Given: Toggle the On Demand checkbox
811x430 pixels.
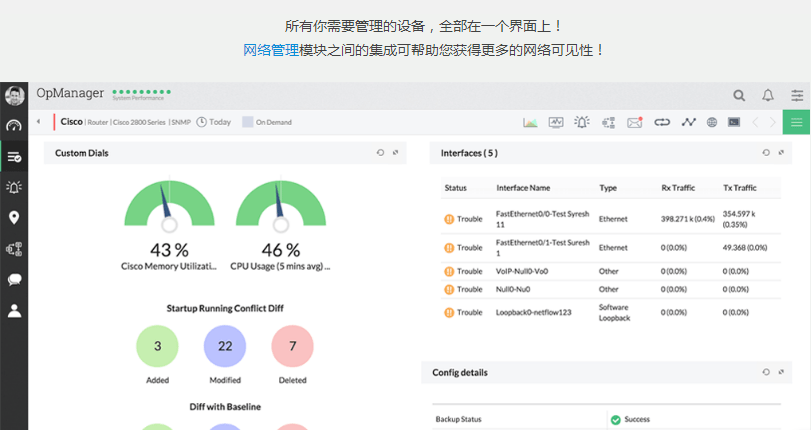Looking at the screenshot, I should 248,122.
